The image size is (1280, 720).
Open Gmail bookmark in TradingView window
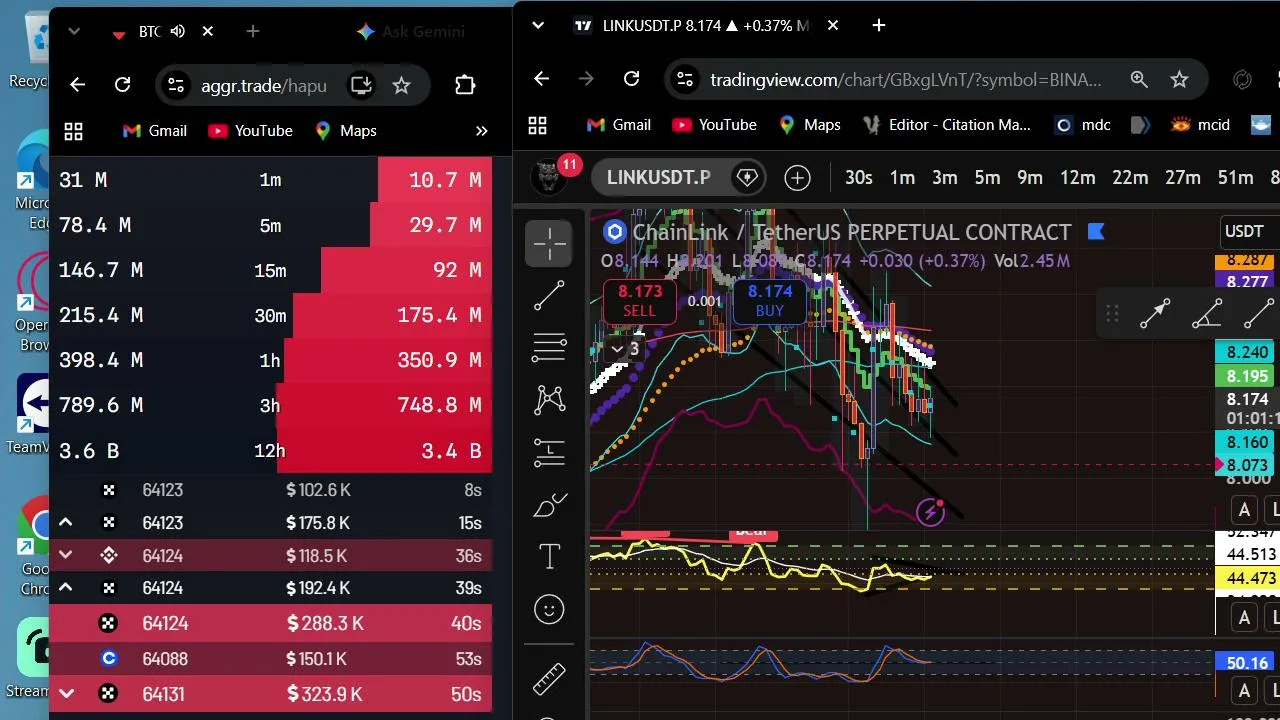pos(618,125)
